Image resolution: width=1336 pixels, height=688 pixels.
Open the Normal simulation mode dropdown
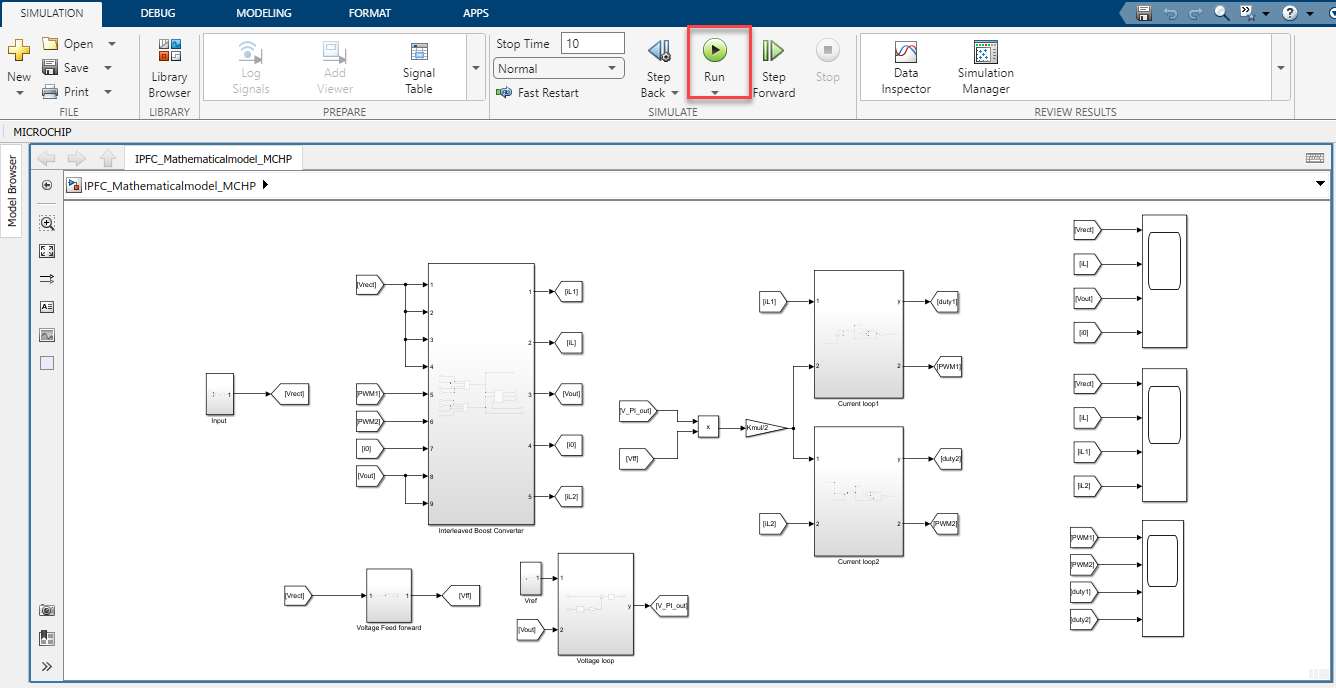click(x=559, y=69)
